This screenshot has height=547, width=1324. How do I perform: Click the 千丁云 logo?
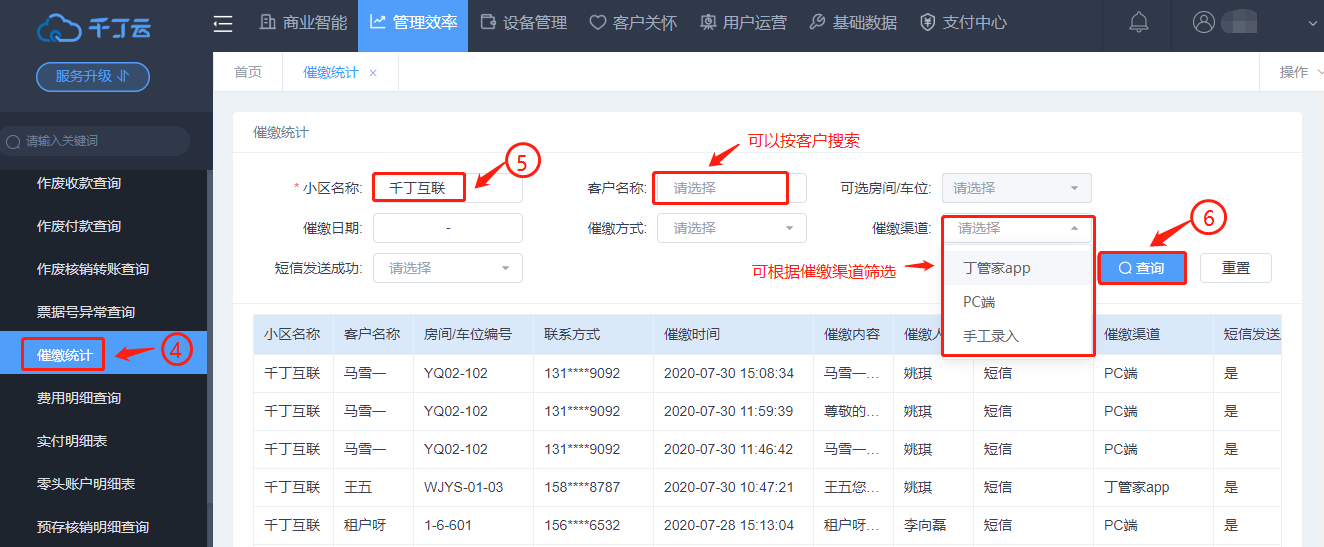click(94, 28)
